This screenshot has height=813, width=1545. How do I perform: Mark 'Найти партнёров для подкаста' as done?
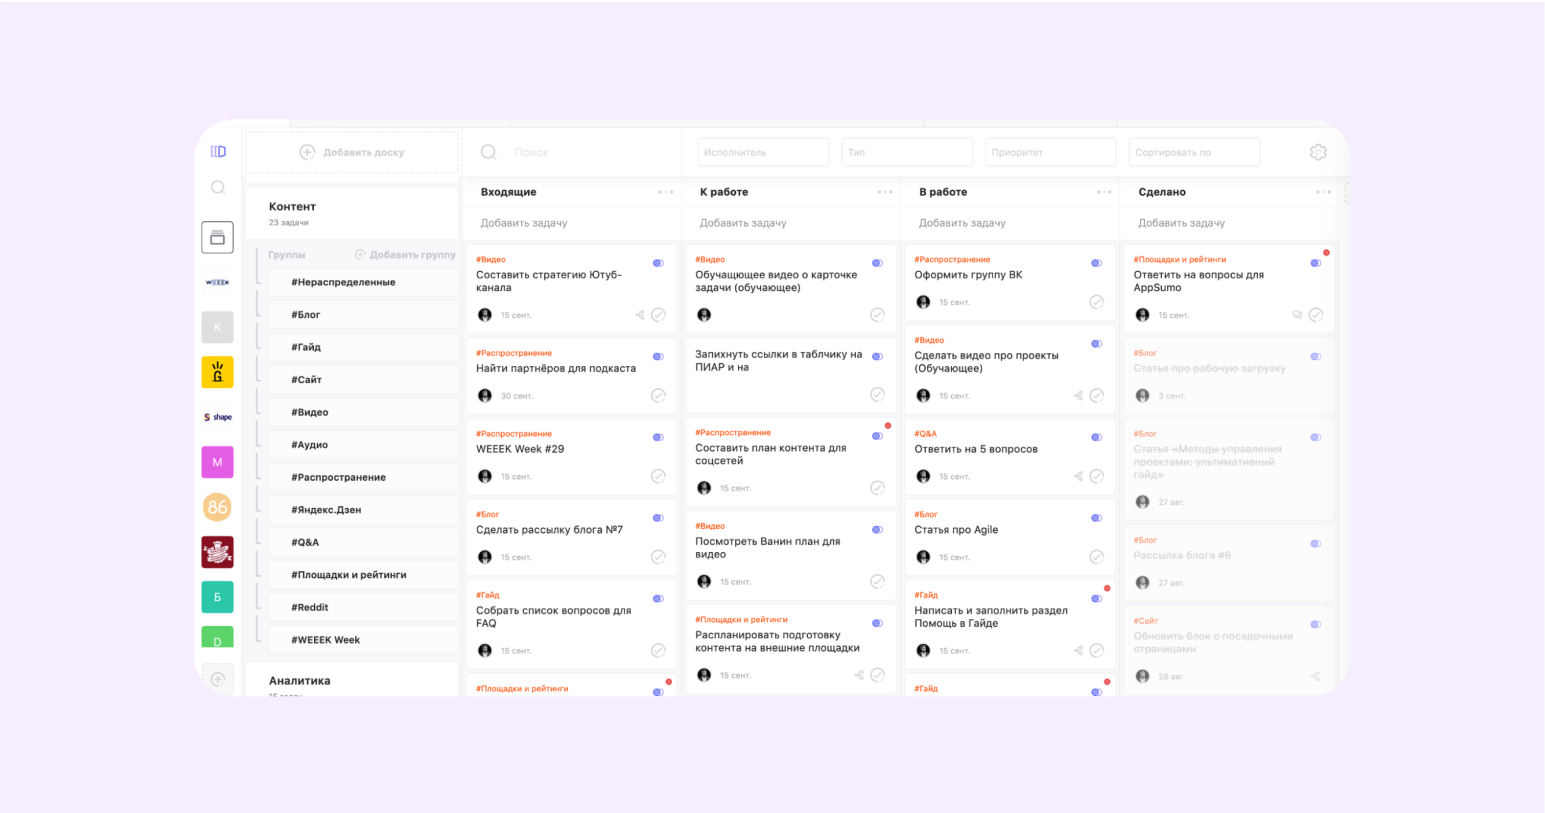658,395
